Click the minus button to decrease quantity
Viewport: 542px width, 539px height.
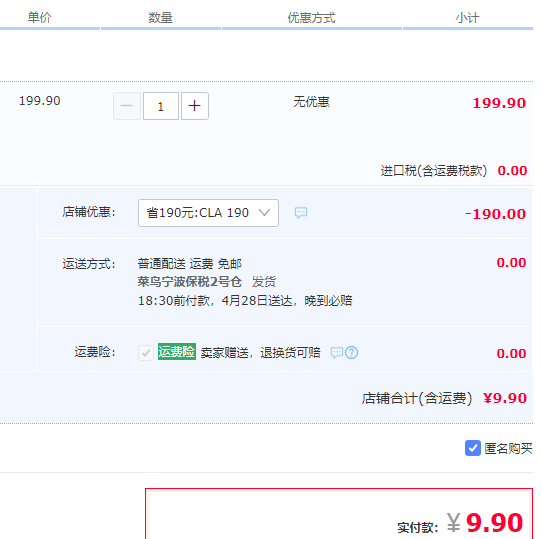(127, 106)
